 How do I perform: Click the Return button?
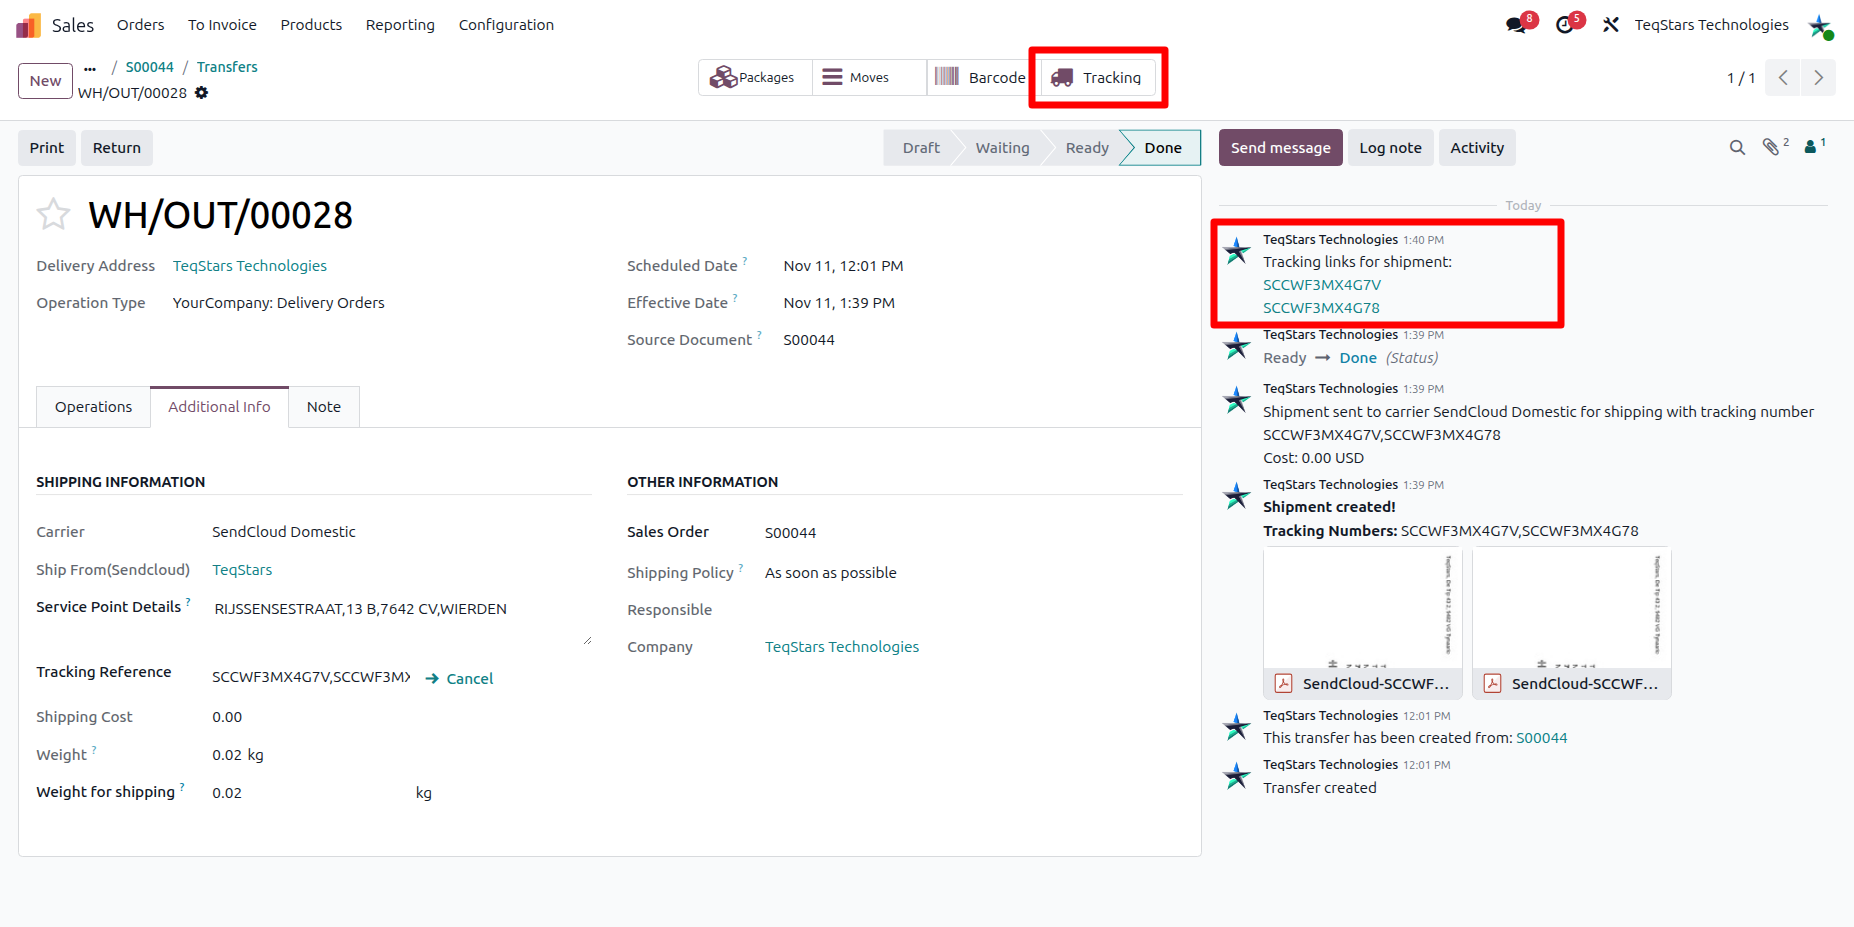117,148
